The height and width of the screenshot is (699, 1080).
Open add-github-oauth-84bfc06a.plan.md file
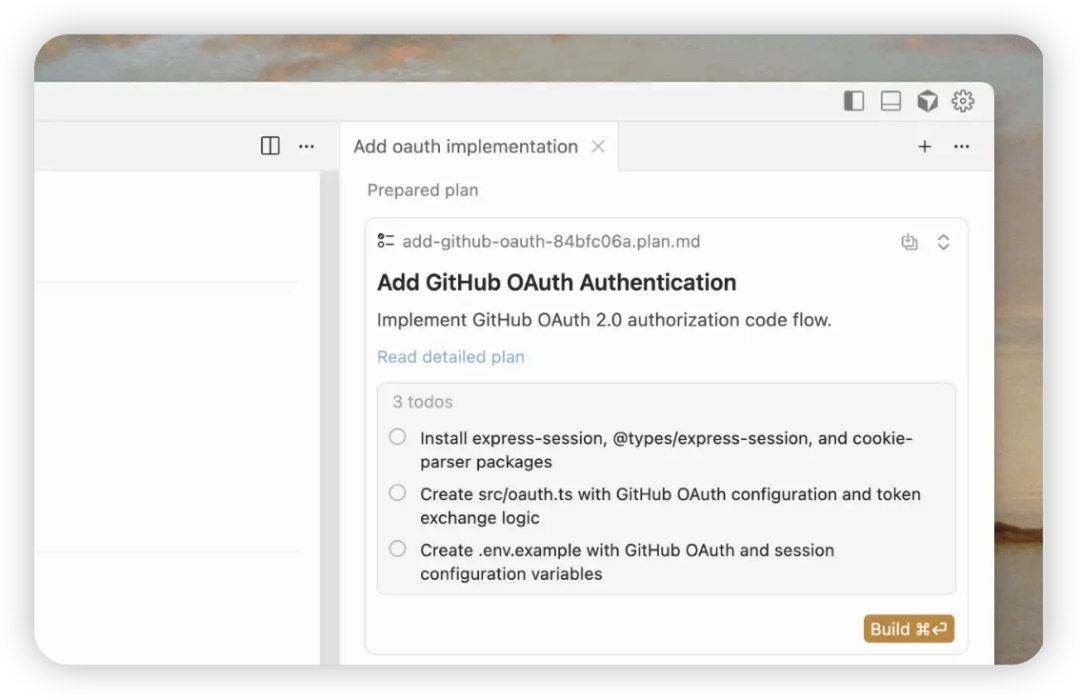551,242
